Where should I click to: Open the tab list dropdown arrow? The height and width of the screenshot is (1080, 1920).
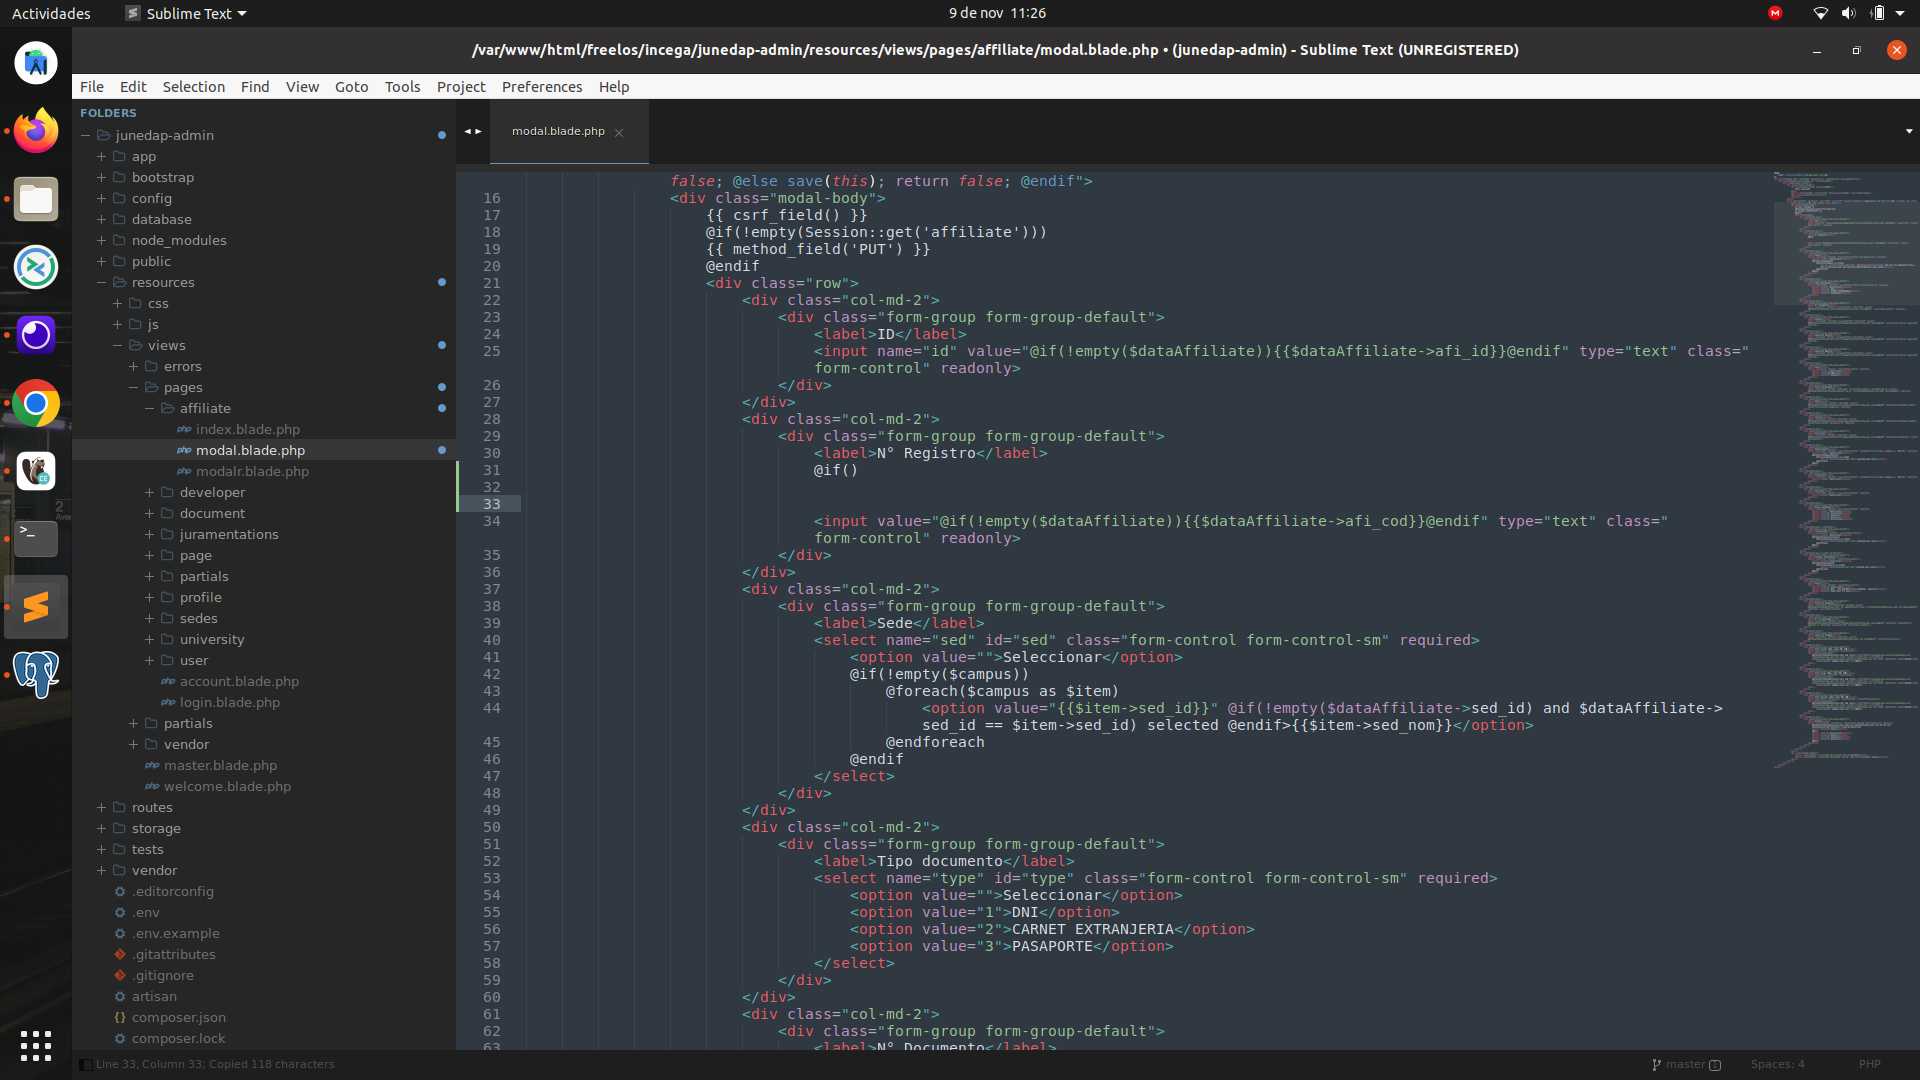point(1908,131)
